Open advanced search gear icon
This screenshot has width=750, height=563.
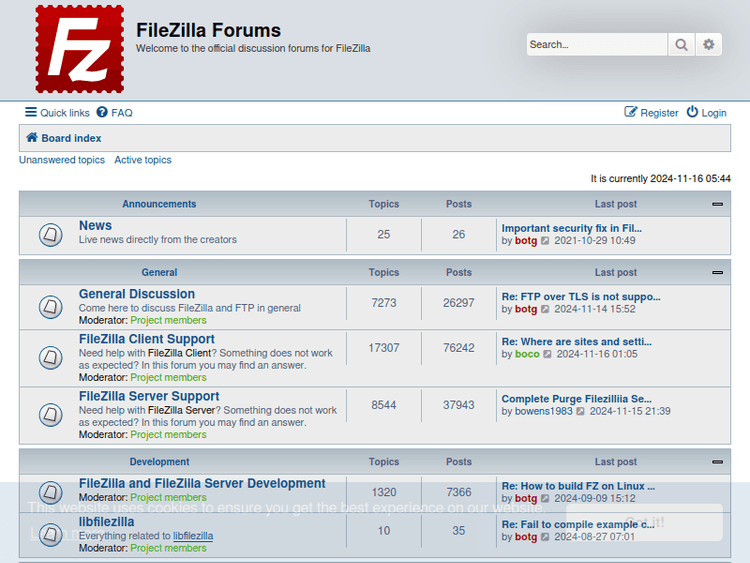(709, 44)
